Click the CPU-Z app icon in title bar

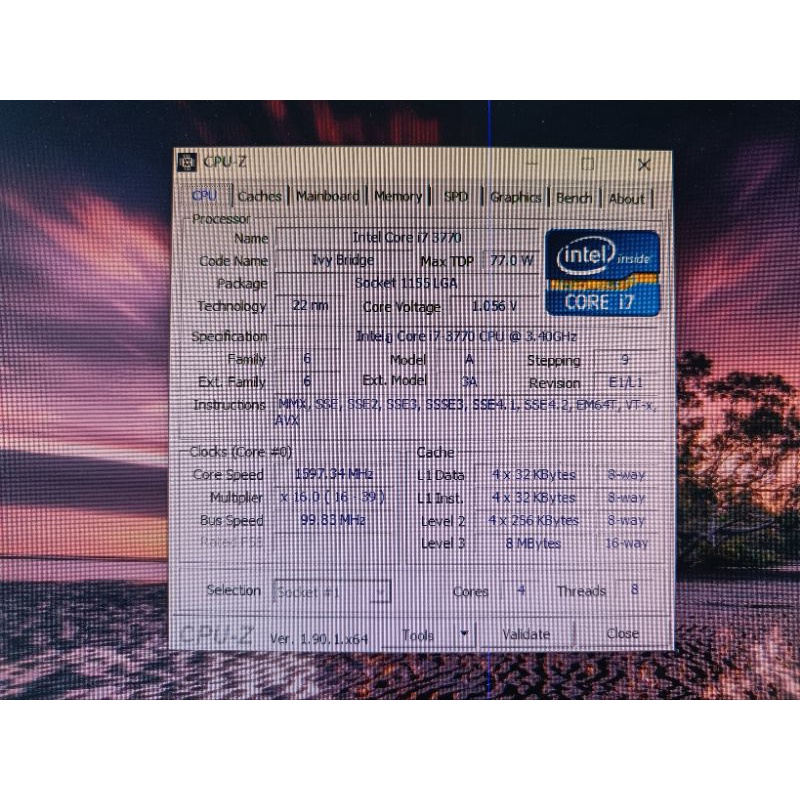(187, 162)
